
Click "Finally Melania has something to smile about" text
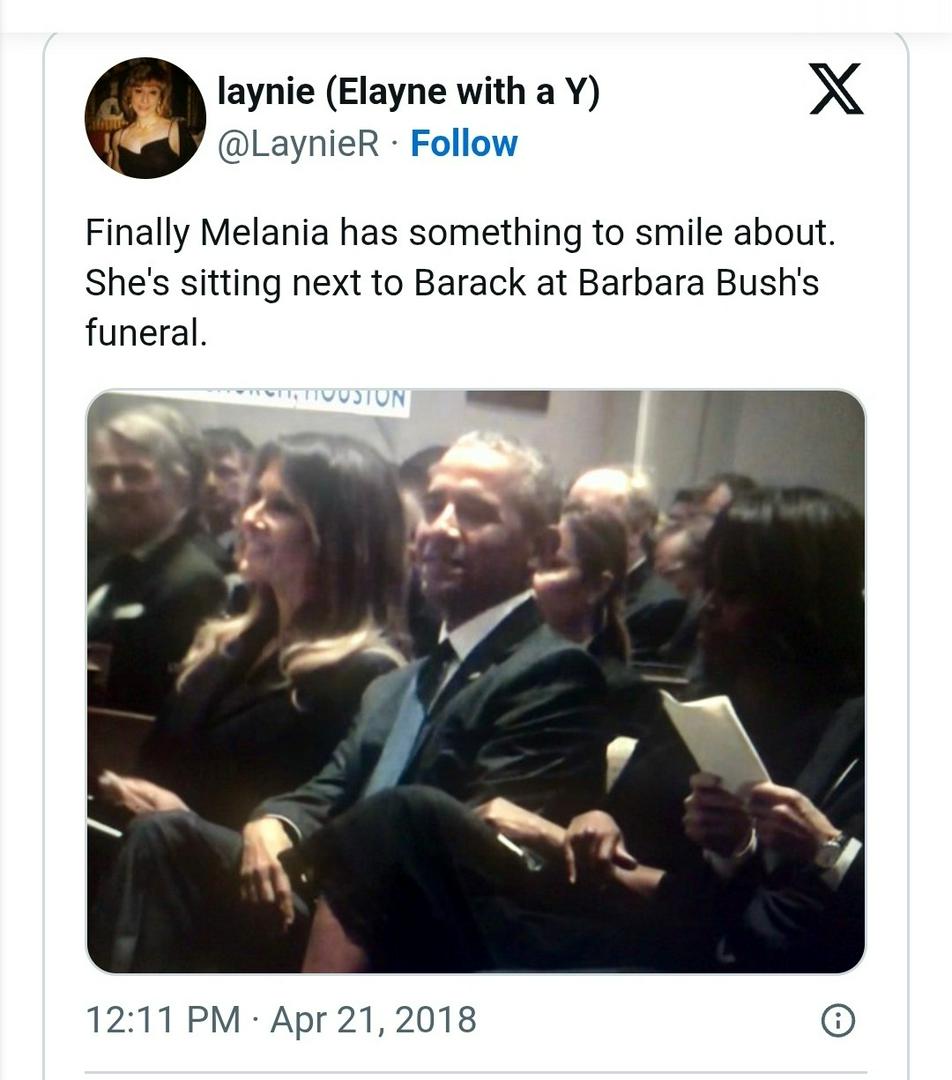(x=459, y=233)
